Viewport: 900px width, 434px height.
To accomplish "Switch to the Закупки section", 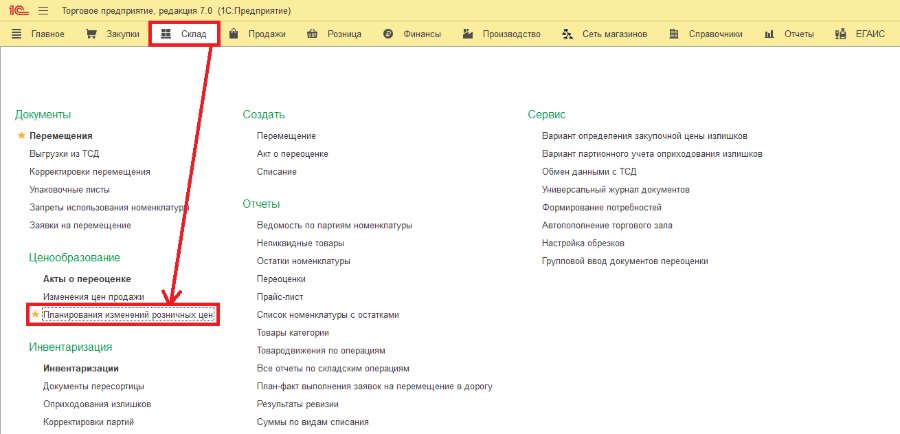I will [x=123, y=34].
